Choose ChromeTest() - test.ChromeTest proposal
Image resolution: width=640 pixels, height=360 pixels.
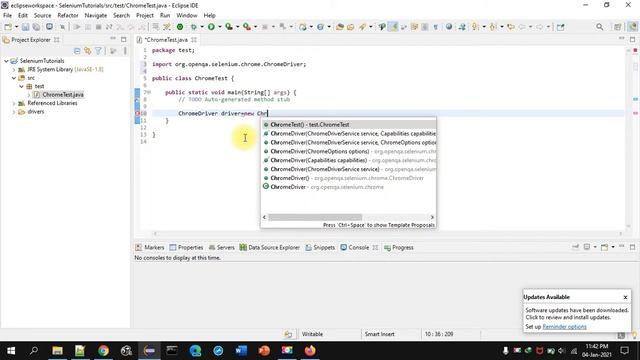click(348, 124)
